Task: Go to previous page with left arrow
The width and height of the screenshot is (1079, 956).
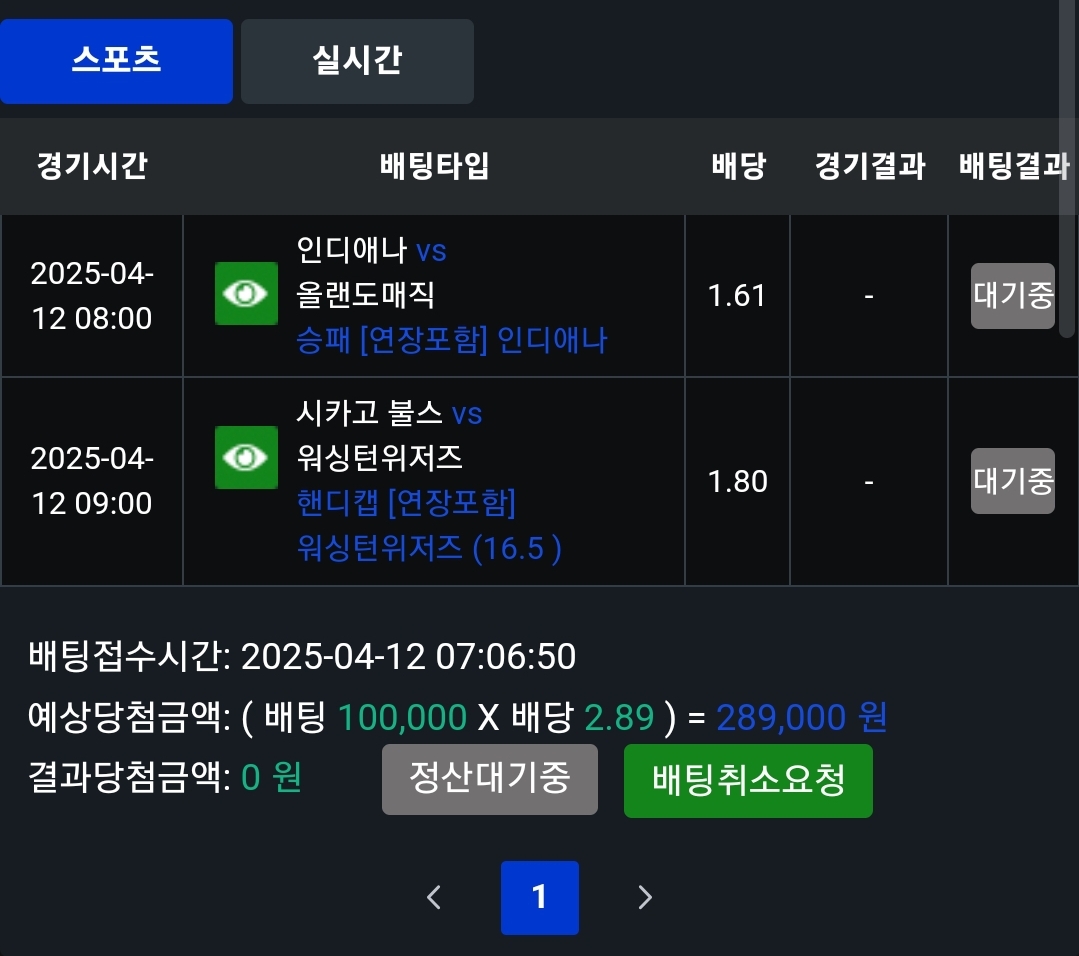Action: (434, 898)
